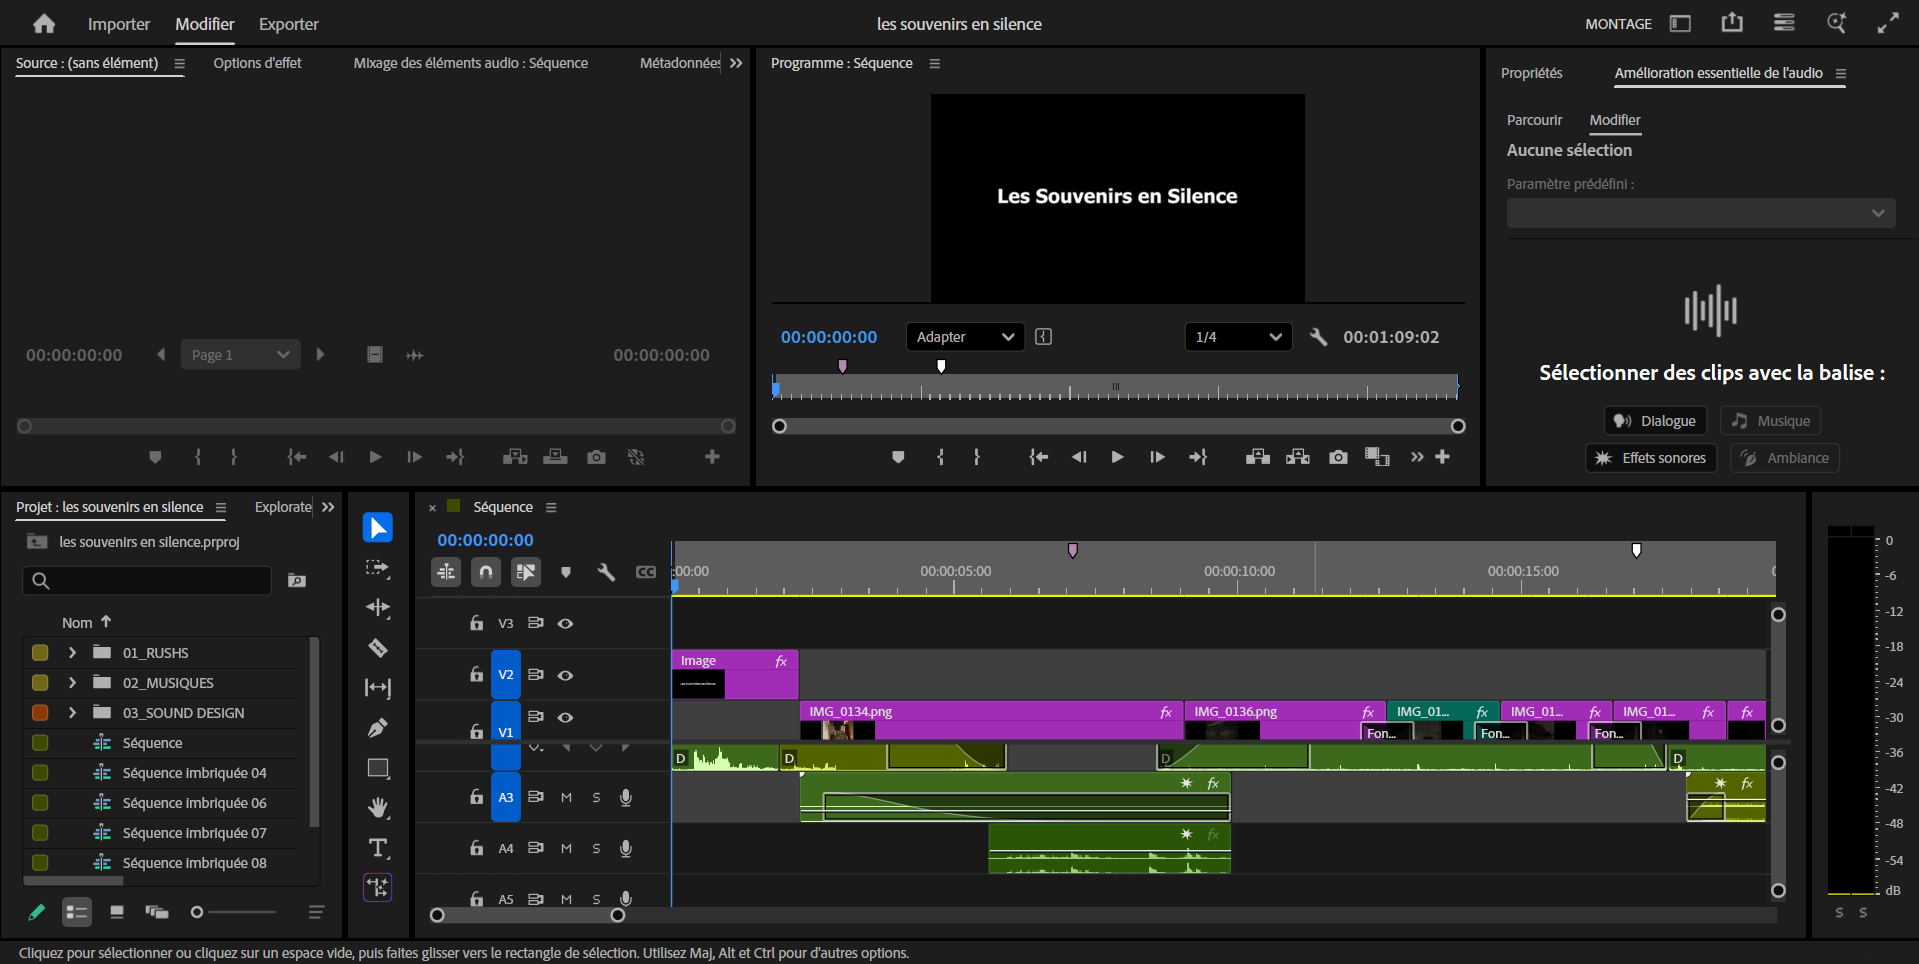Select the Ripple Edit tool
The height and width of the screenshot is (964, 1919).
[x=378, y=608]
